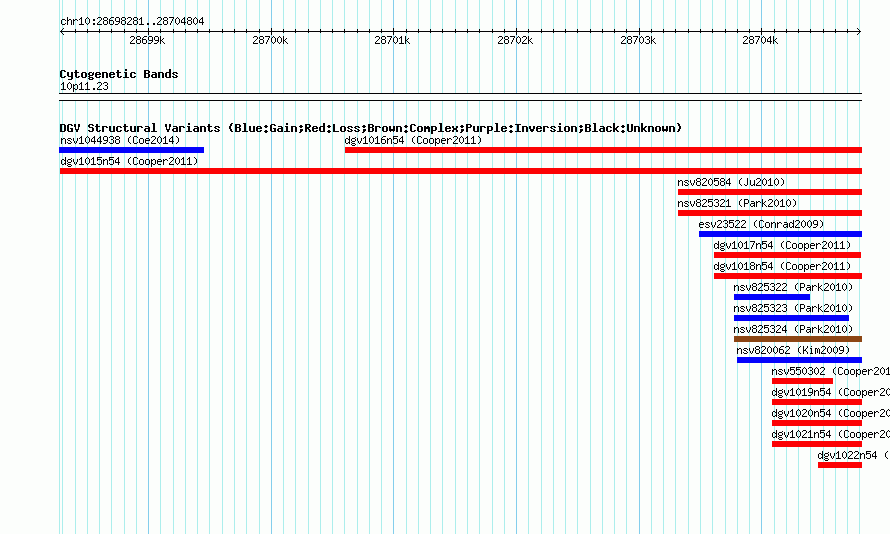890x534 pixels.
Task: Select the blue esv23522 gain bar
Action: point(780,234)
